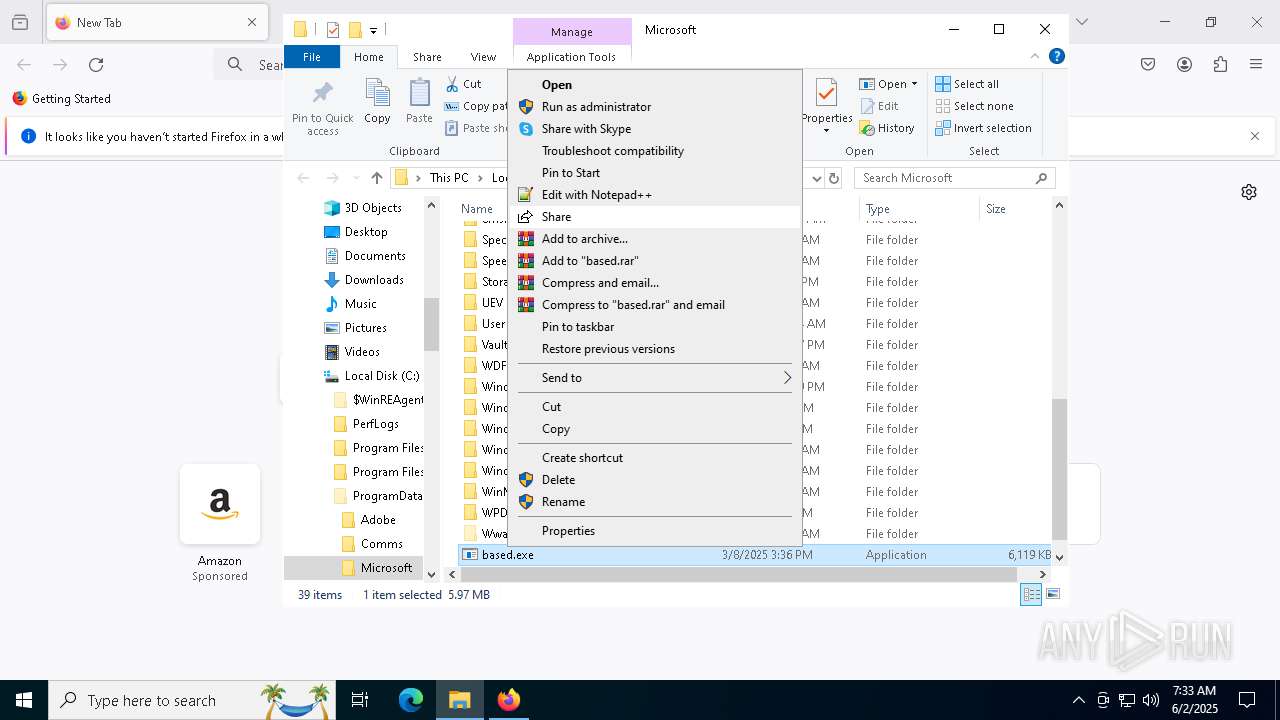Open Windows Start menu
This screenshot has width=1280, height=720.
[24, 700]
